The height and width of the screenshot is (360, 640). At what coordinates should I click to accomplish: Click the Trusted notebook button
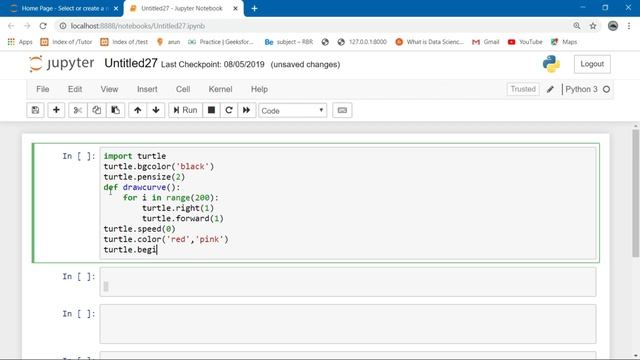tap(523, 89)
